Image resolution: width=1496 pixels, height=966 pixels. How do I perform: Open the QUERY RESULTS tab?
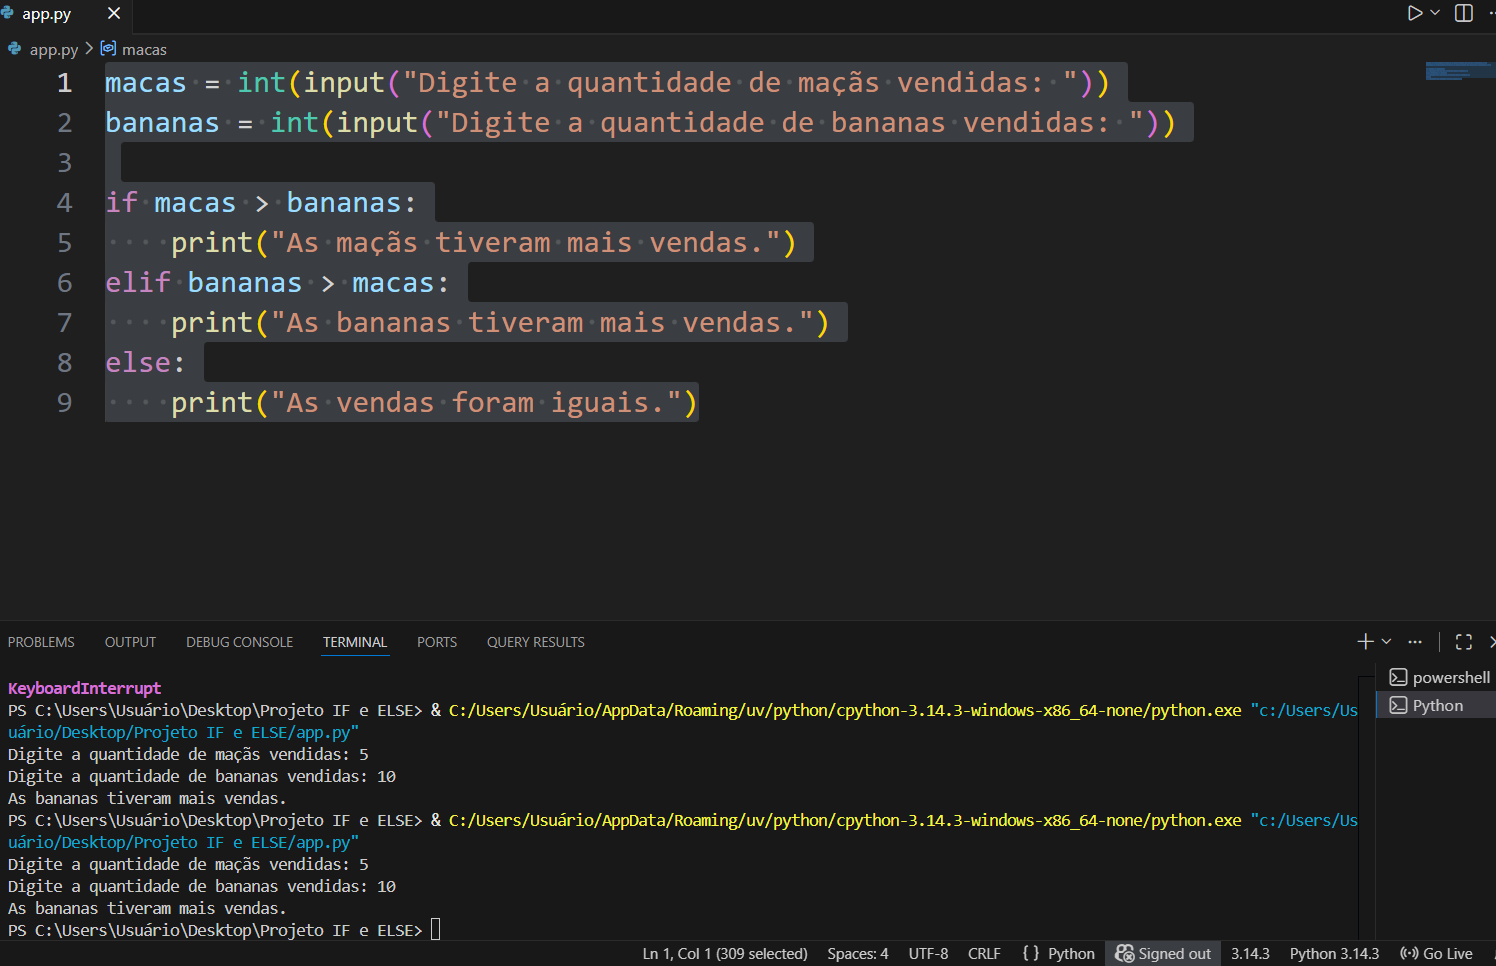tap(535, 642)
